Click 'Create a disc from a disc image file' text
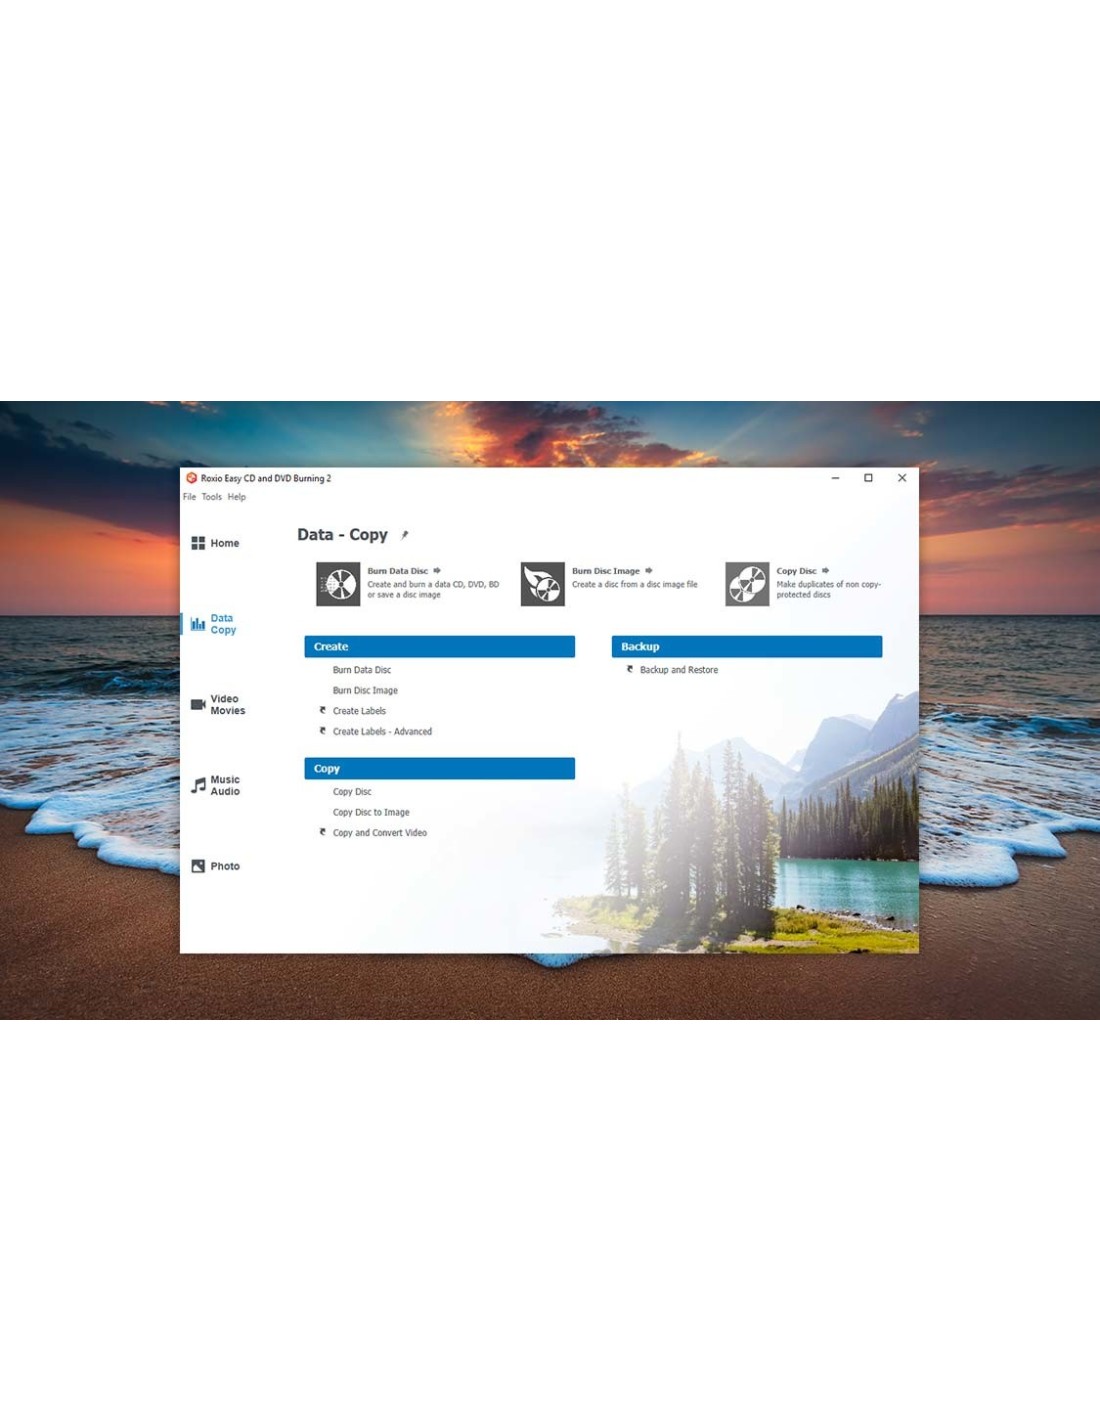This screenshot has height=1422, width=1100. 635,584
